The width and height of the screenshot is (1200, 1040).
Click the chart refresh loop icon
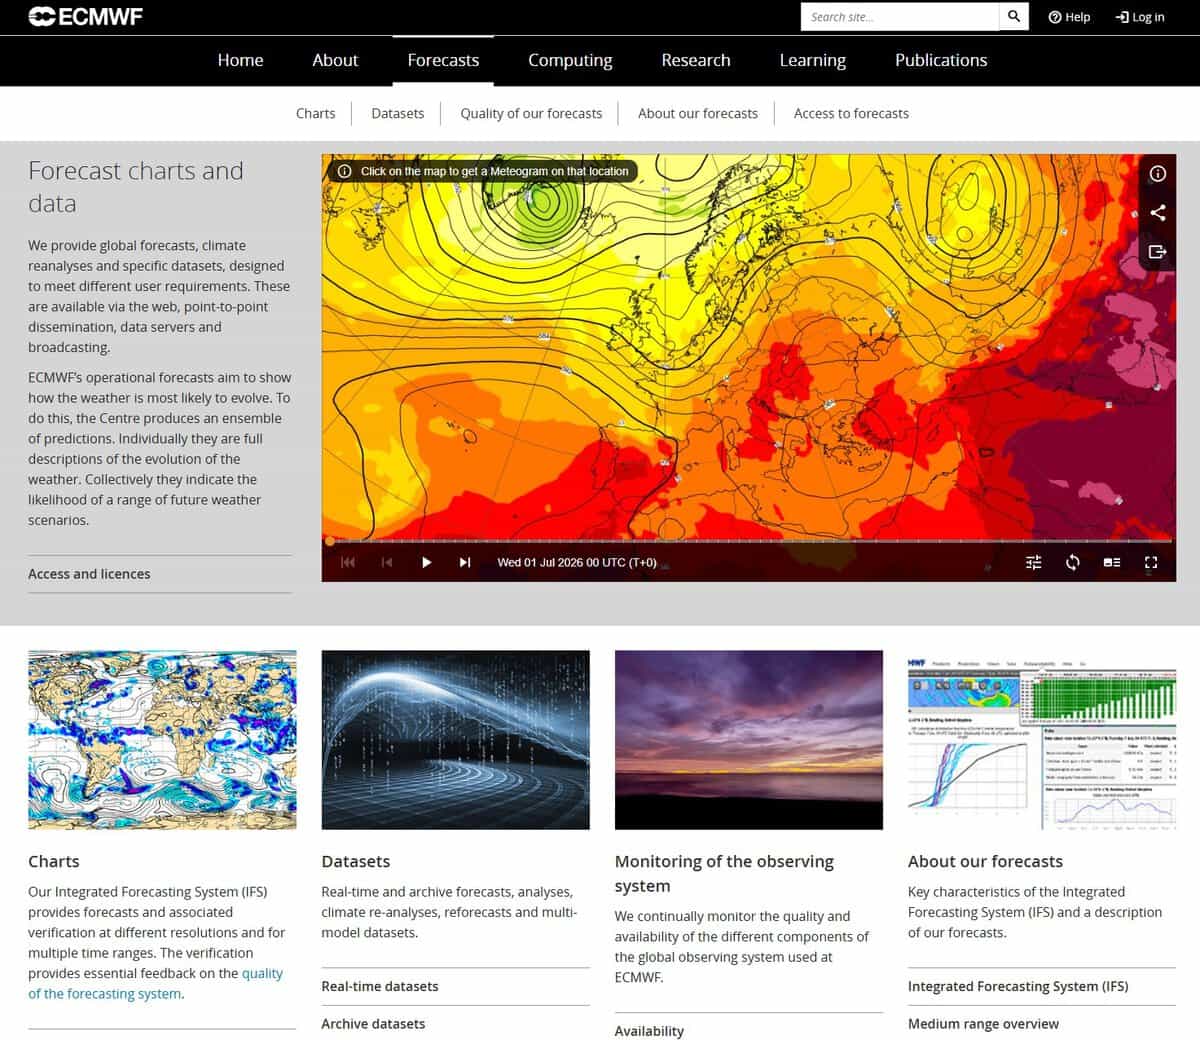(1073, 562)
